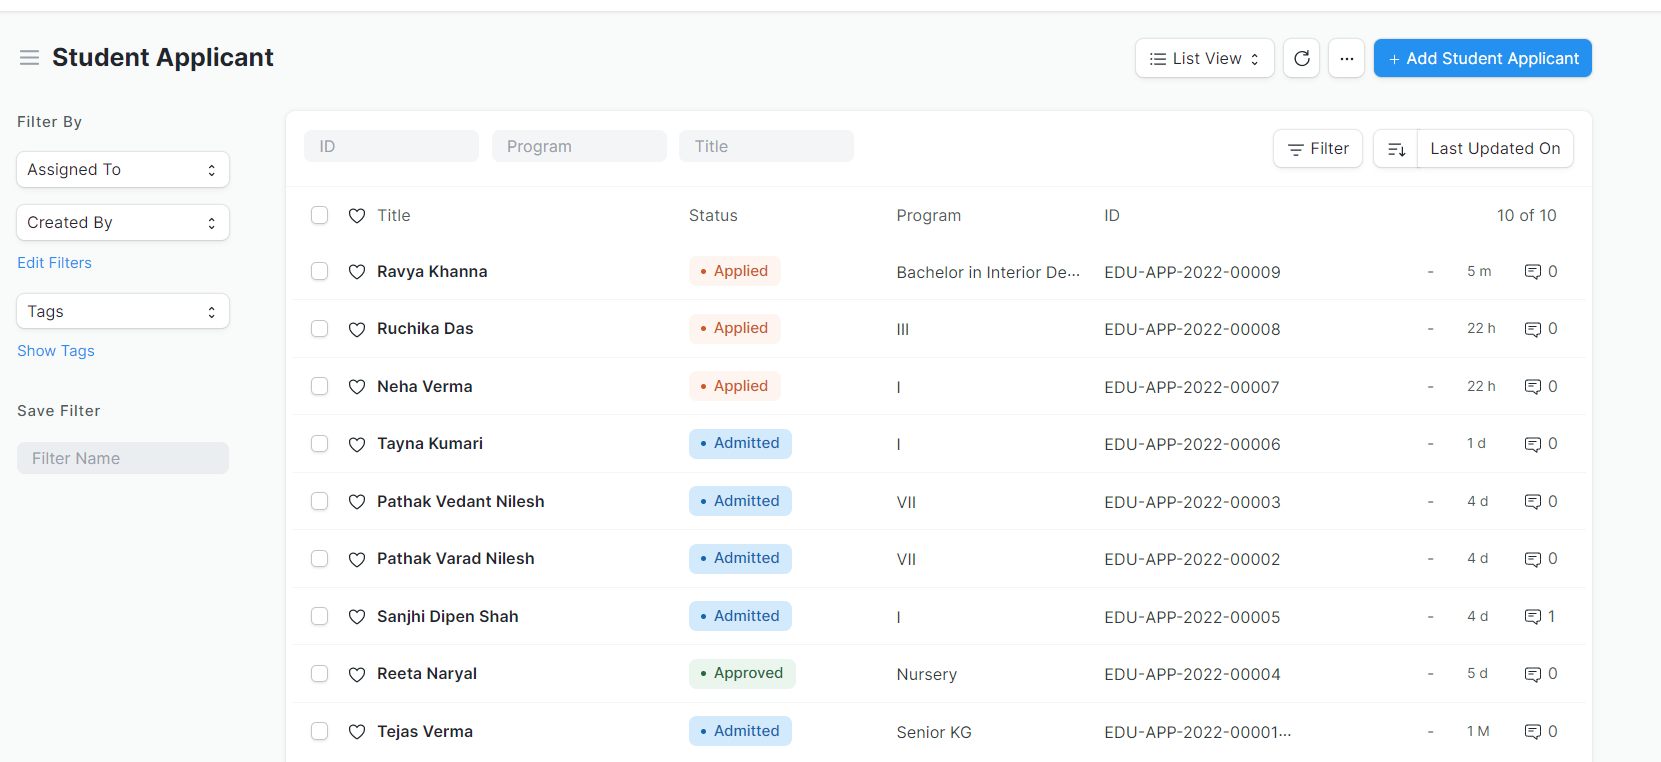Click the Edit Filters link
This screenshot has width=1661, height=762.
[55, 263]
